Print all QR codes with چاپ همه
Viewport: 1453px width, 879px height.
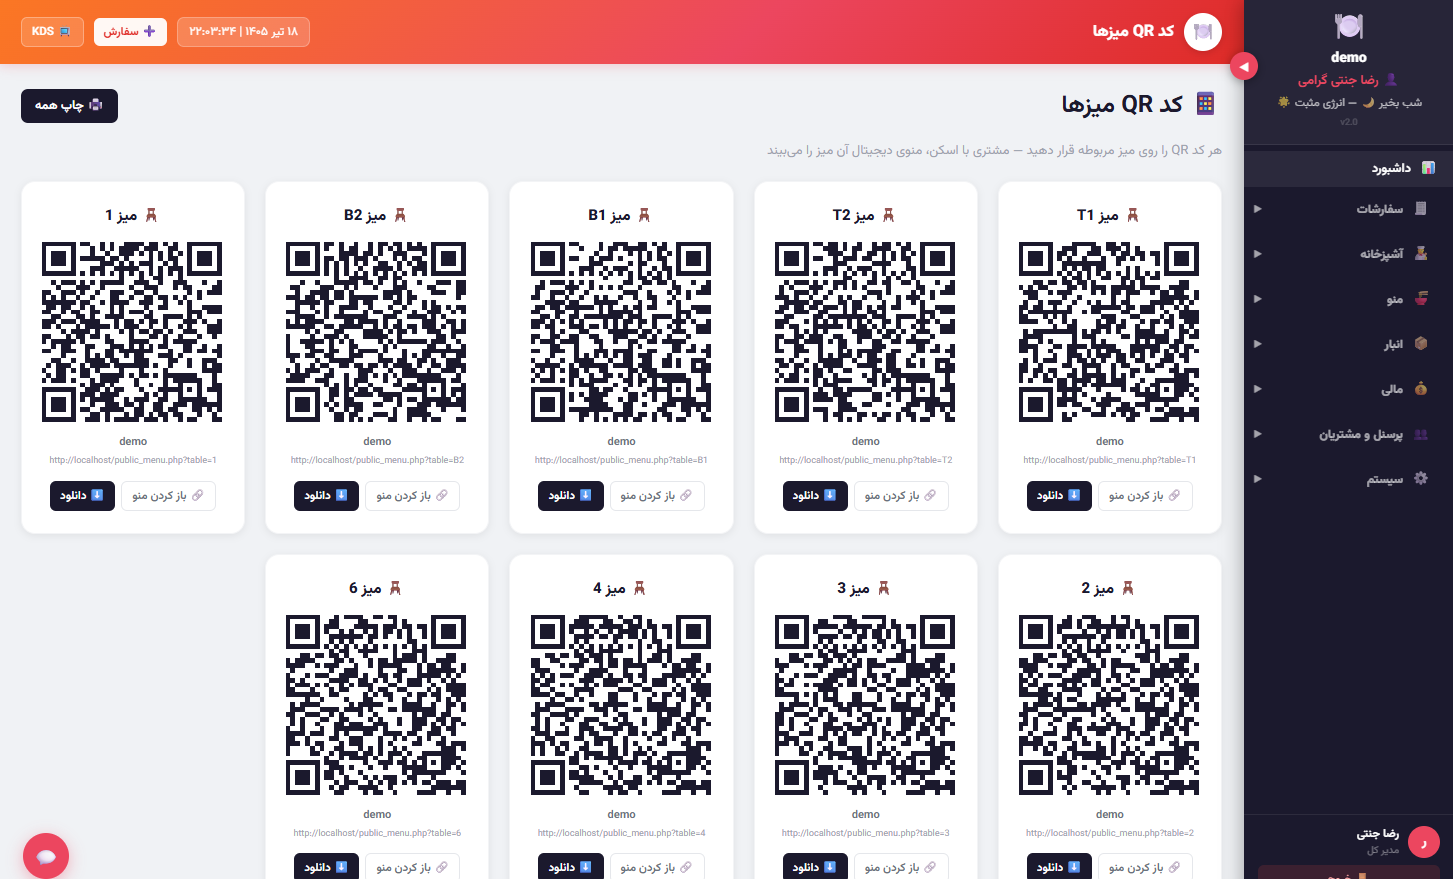69,106
